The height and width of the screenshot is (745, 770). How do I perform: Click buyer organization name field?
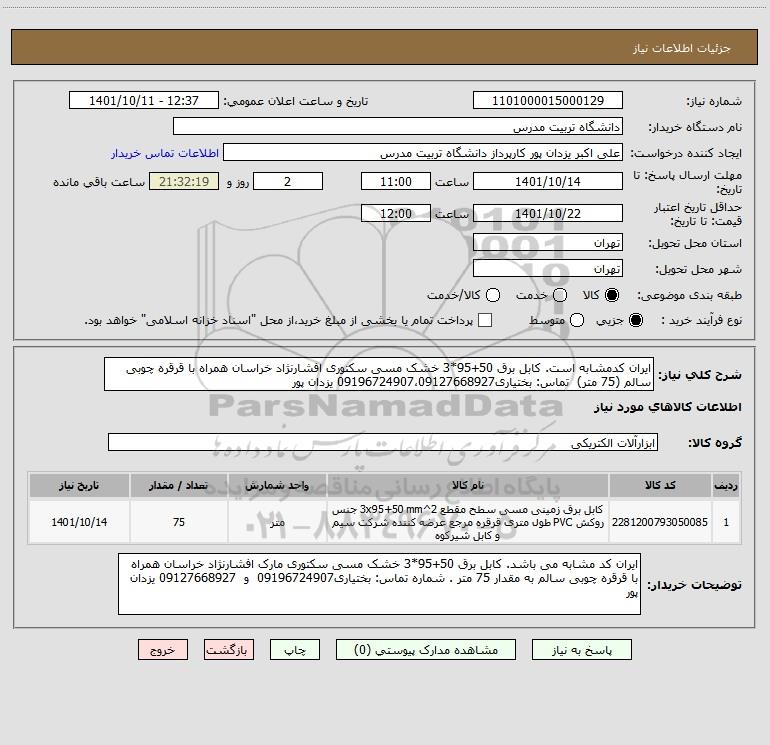[398, 127]
